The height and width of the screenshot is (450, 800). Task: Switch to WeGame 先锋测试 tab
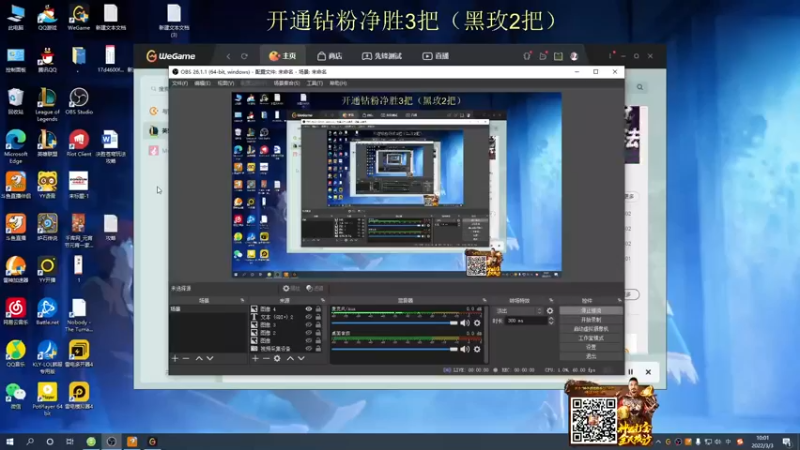pyautogui.click(x=382, y=56)
